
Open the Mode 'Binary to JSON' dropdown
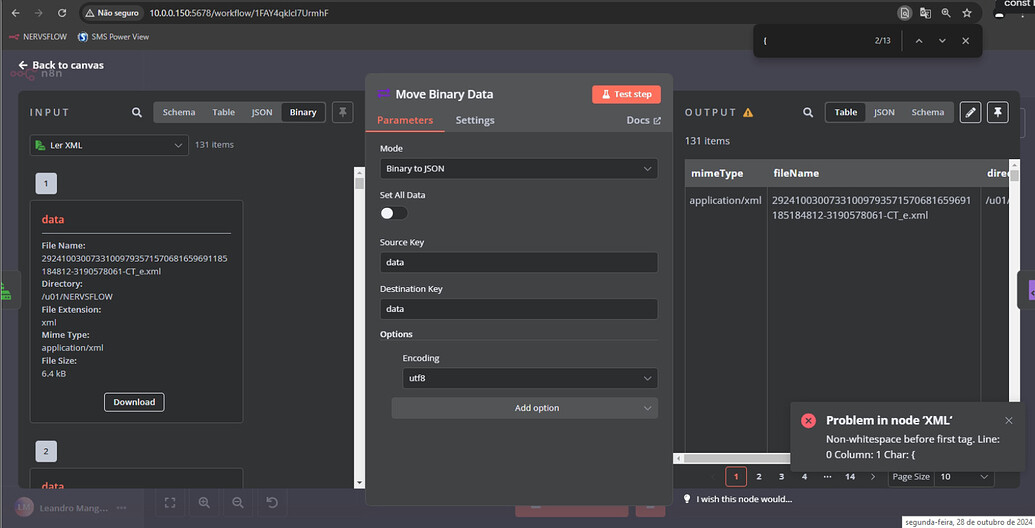519,168
